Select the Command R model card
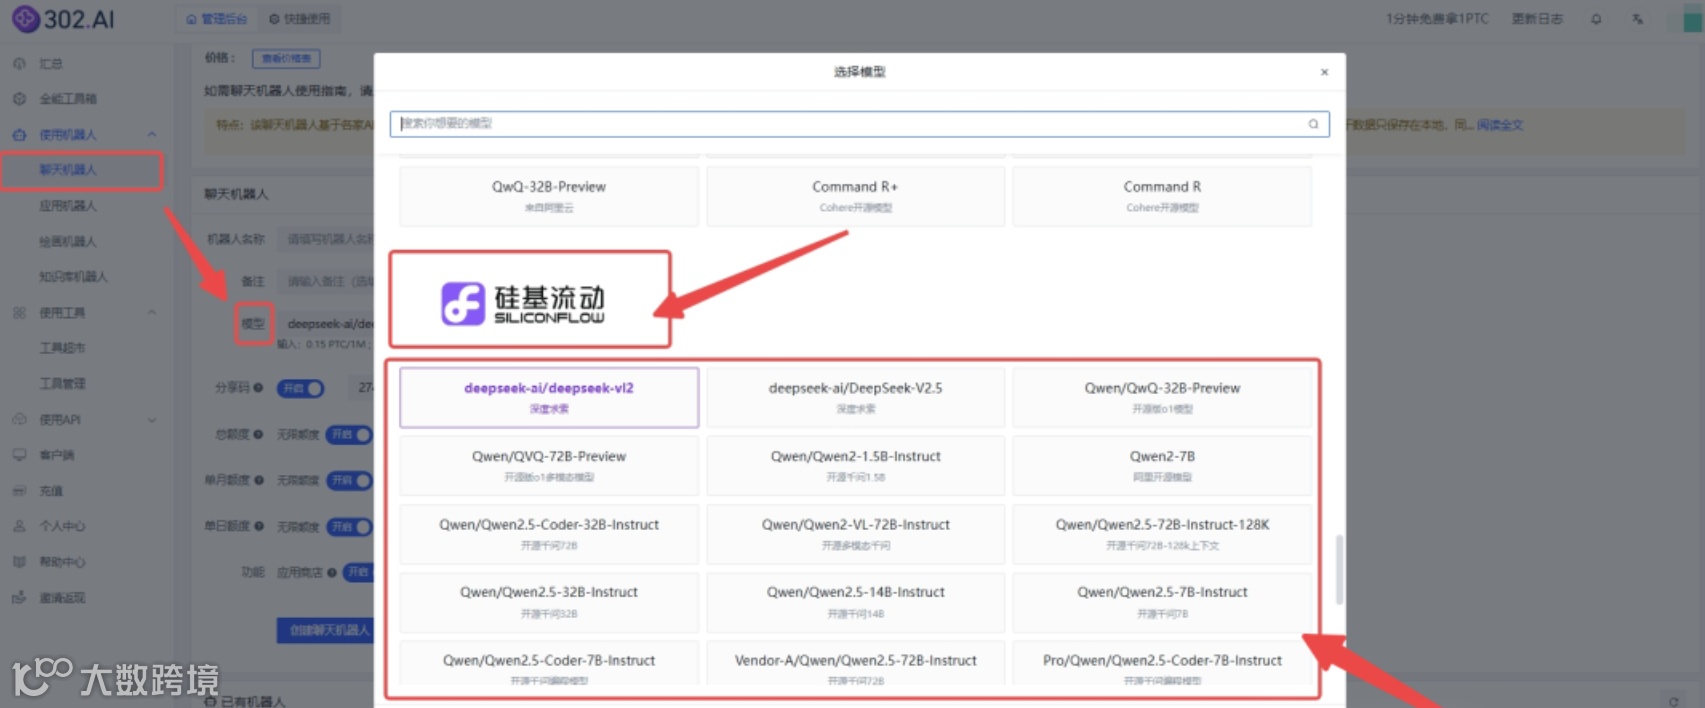 point(1162,196)
